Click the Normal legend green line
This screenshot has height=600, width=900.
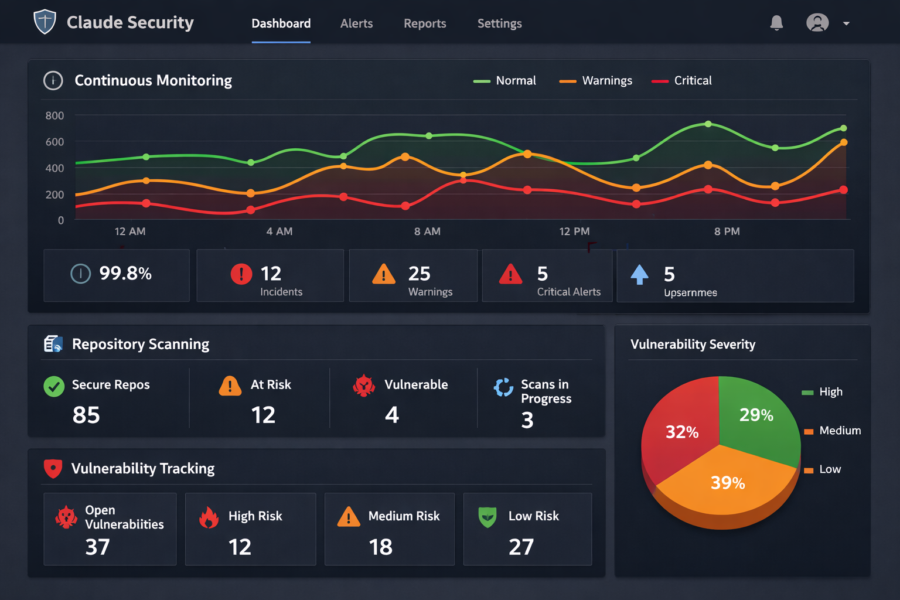pos(482,81)
